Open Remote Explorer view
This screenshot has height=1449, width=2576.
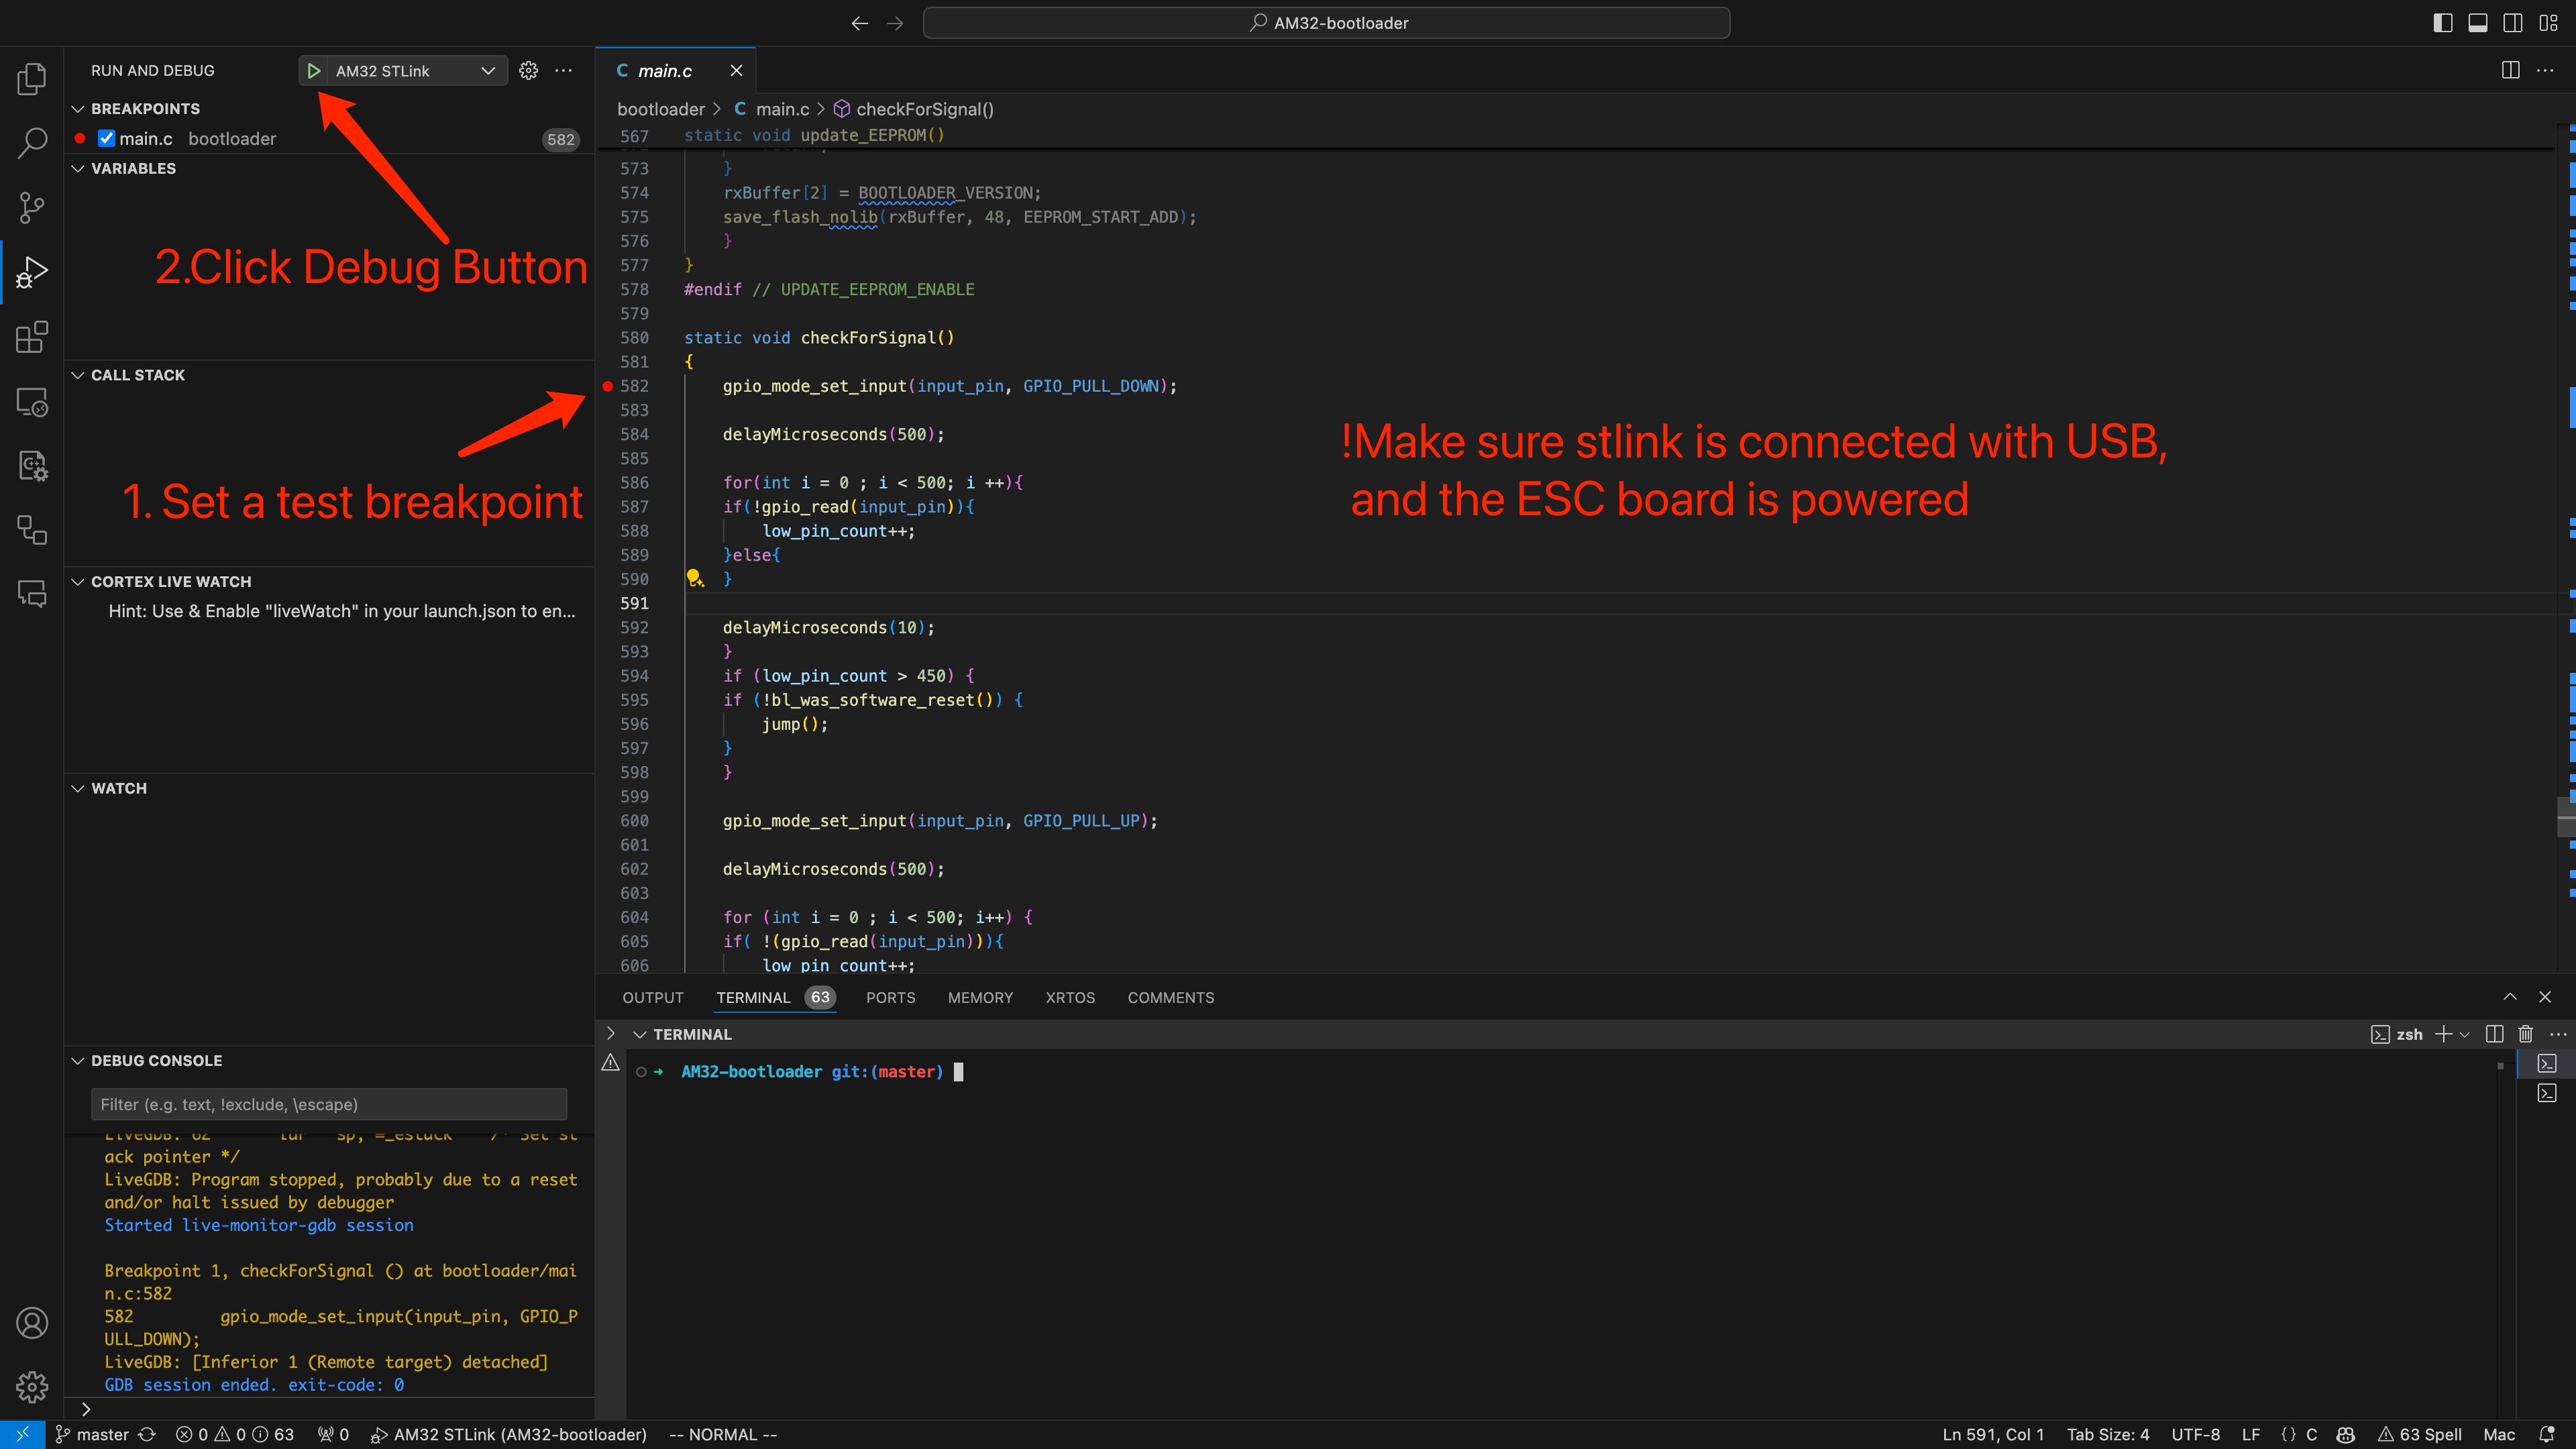32,401
